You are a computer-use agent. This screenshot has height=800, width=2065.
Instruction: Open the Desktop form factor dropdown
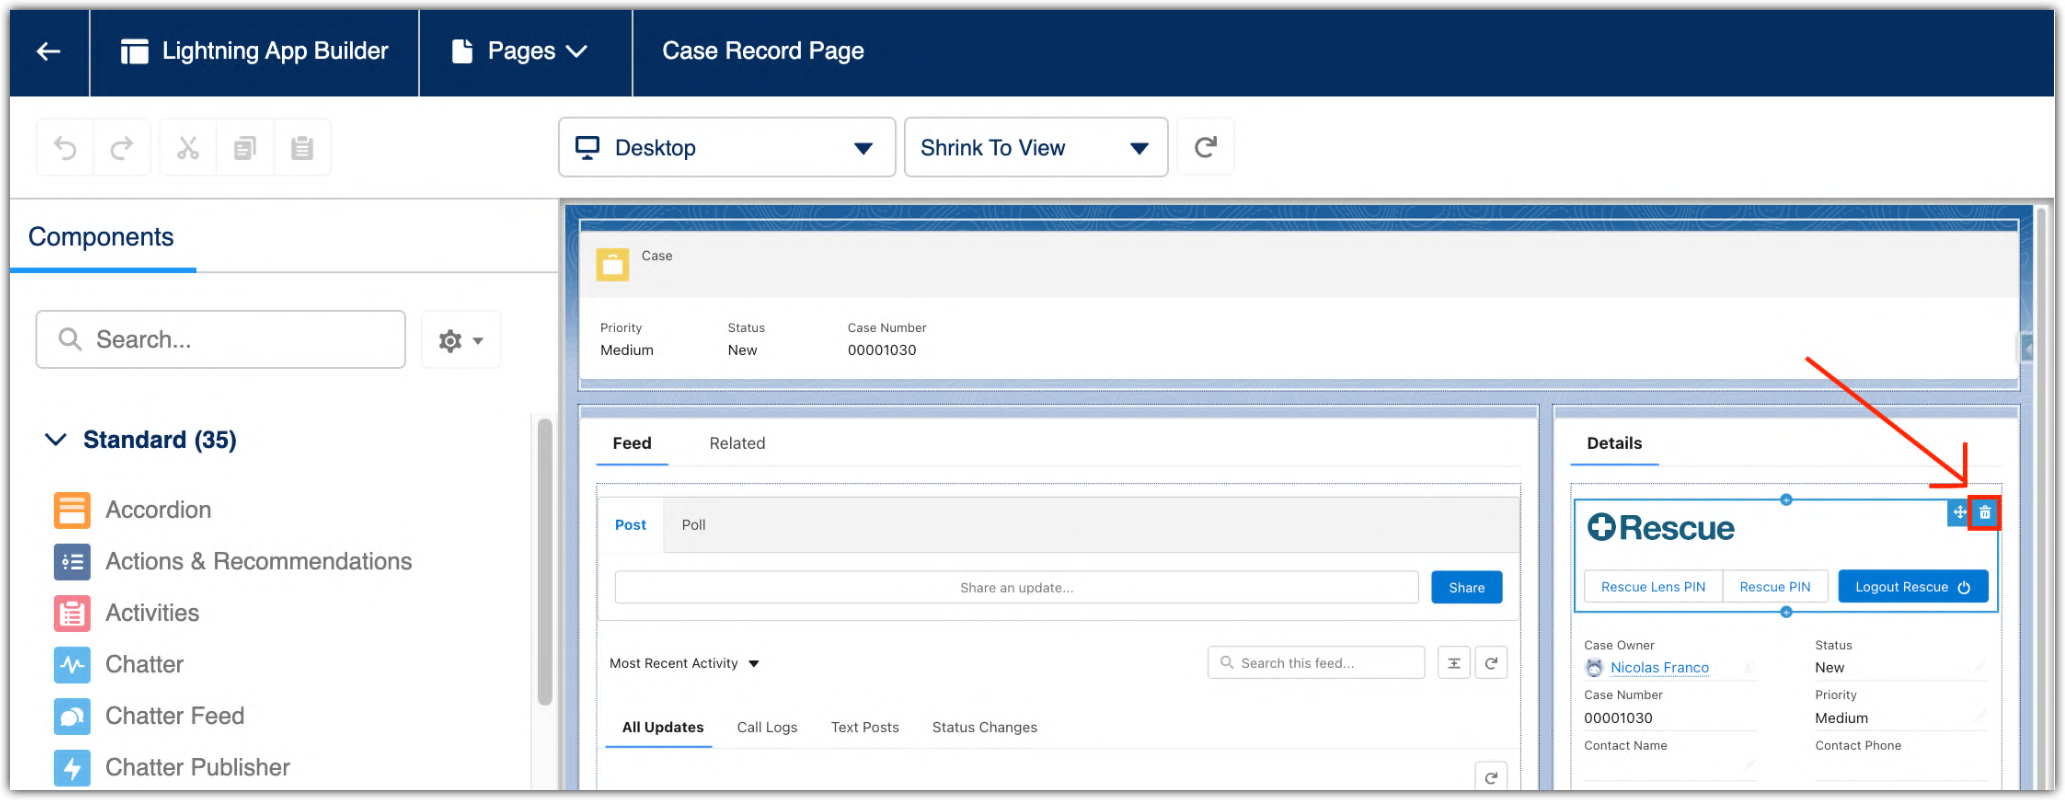click(727, 148)
